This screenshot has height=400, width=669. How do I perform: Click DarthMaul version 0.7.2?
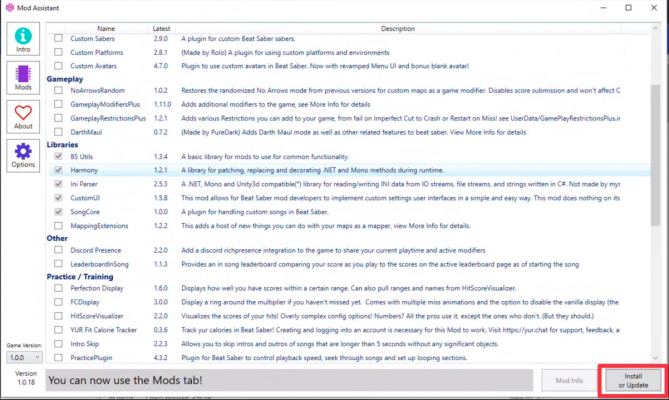point(160,132)
